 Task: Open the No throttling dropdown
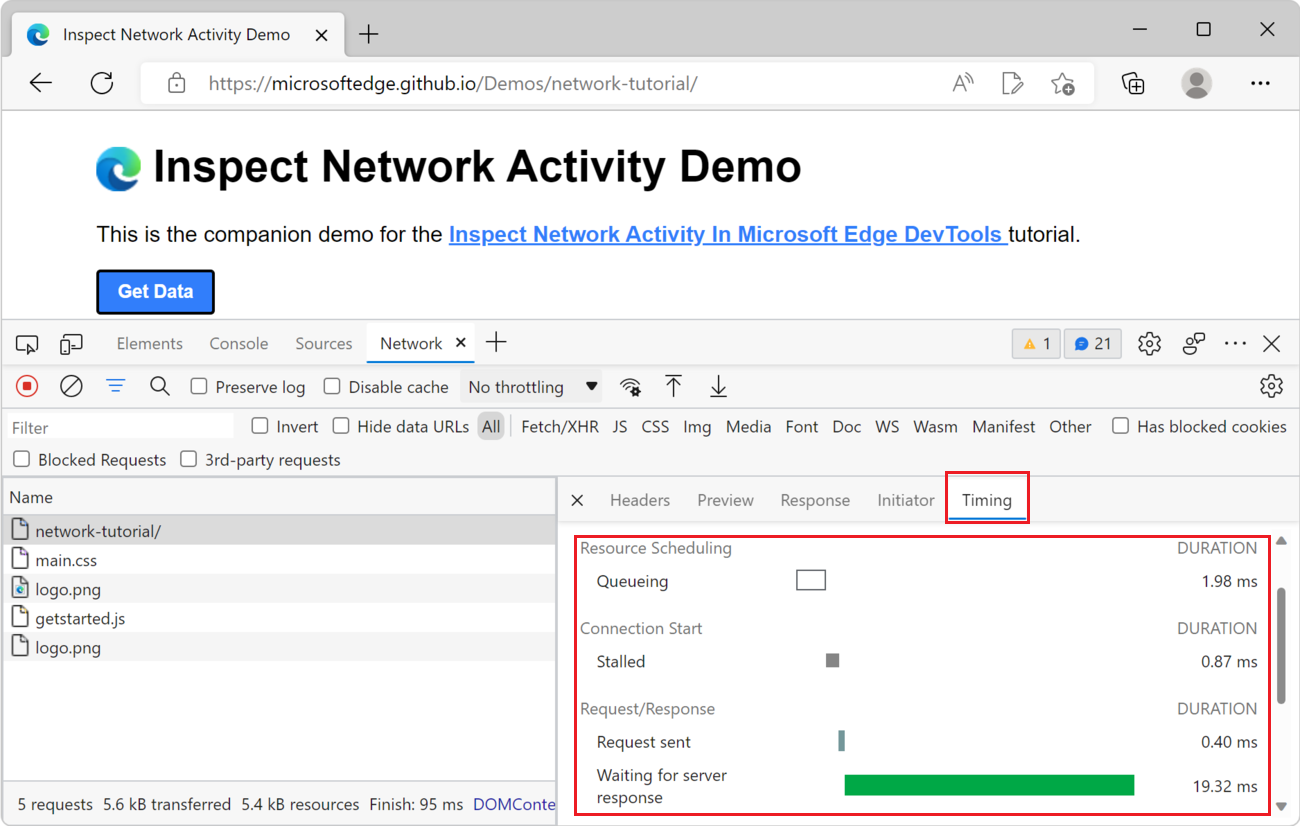point(533,387)
